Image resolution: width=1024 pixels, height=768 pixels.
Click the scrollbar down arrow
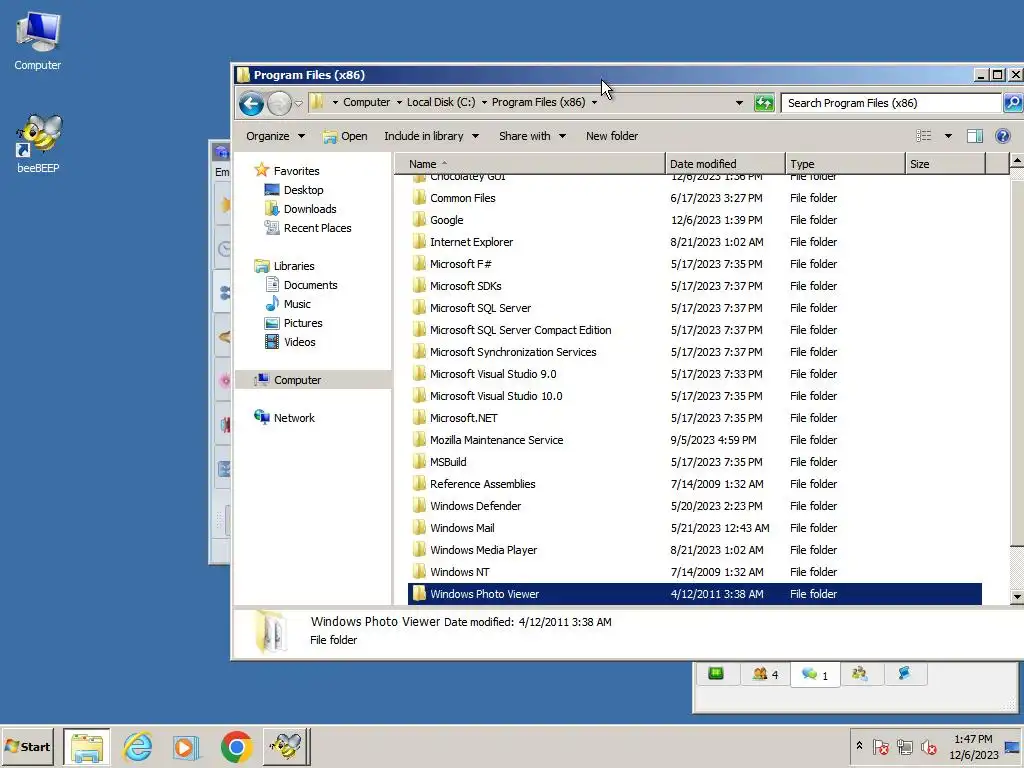(x=1017, y=597)
